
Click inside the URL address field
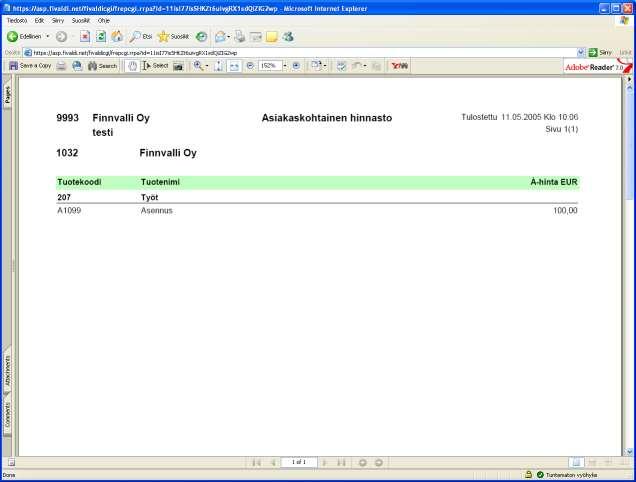coord(300,53)
